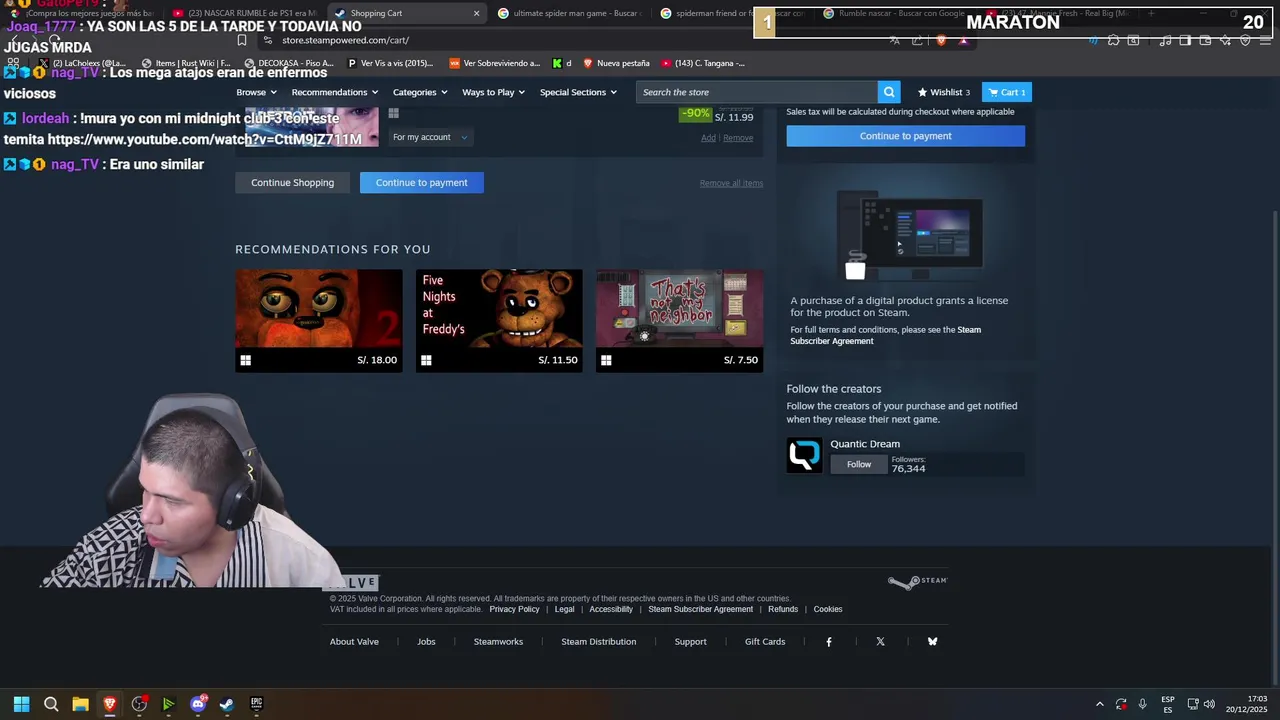Open the Cart from the shopping cart icon button
Image resolution: width=1280 pixels, height=720 pixels.
click(x=1007, y=92)
